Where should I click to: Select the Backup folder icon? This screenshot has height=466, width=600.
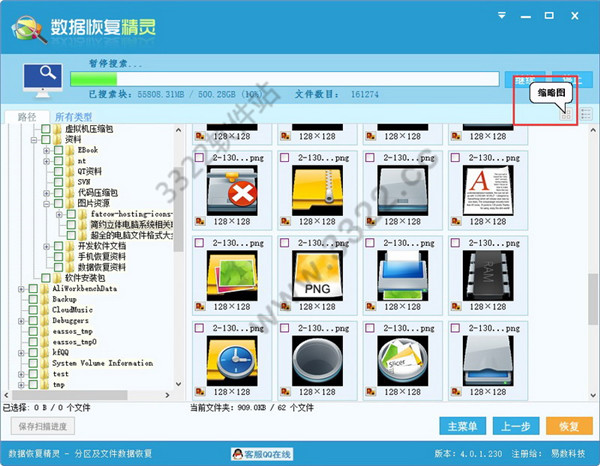click(45, 299)
